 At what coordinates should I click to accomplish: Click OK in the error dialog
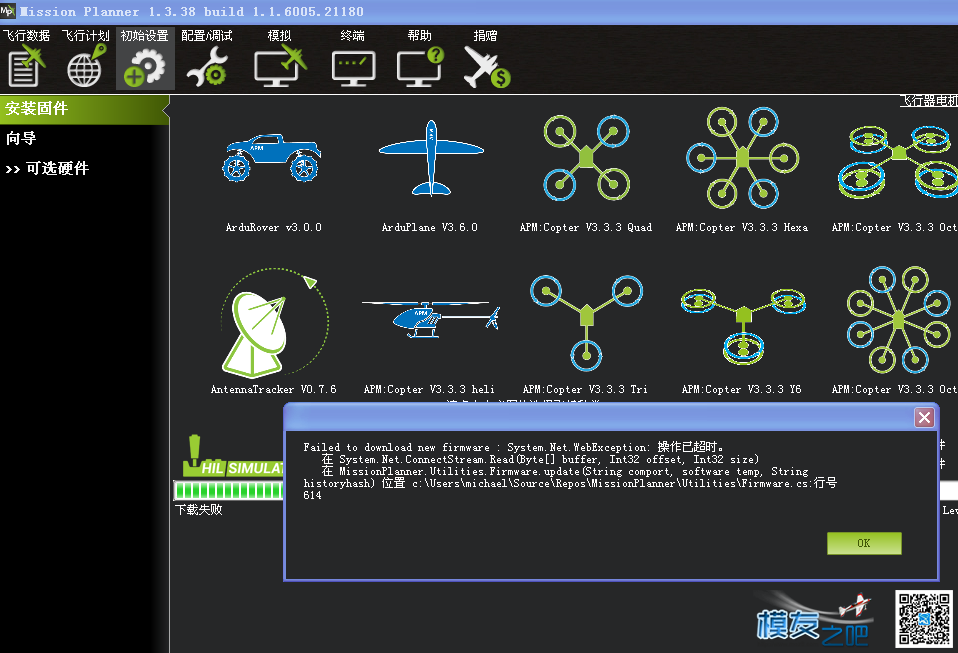pos(864,543)
